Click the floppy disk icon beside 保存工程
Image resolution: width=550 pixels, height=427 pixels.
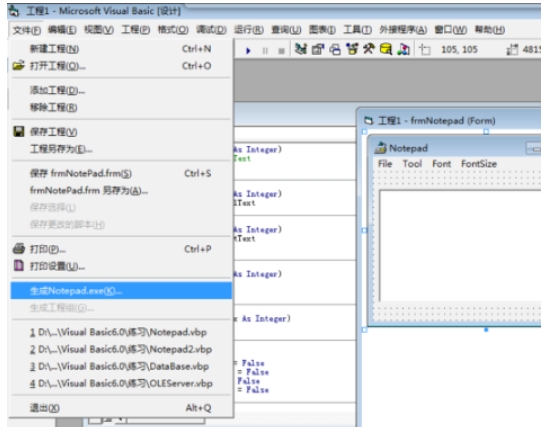tap(19, 132)
